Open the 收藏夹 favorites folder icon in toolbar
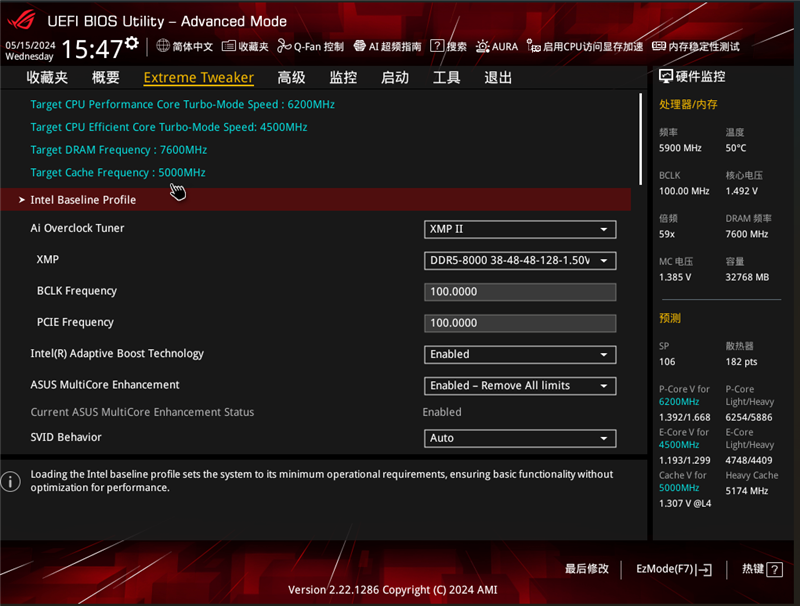This screenshot has width=800, height=606. point(229,46)
